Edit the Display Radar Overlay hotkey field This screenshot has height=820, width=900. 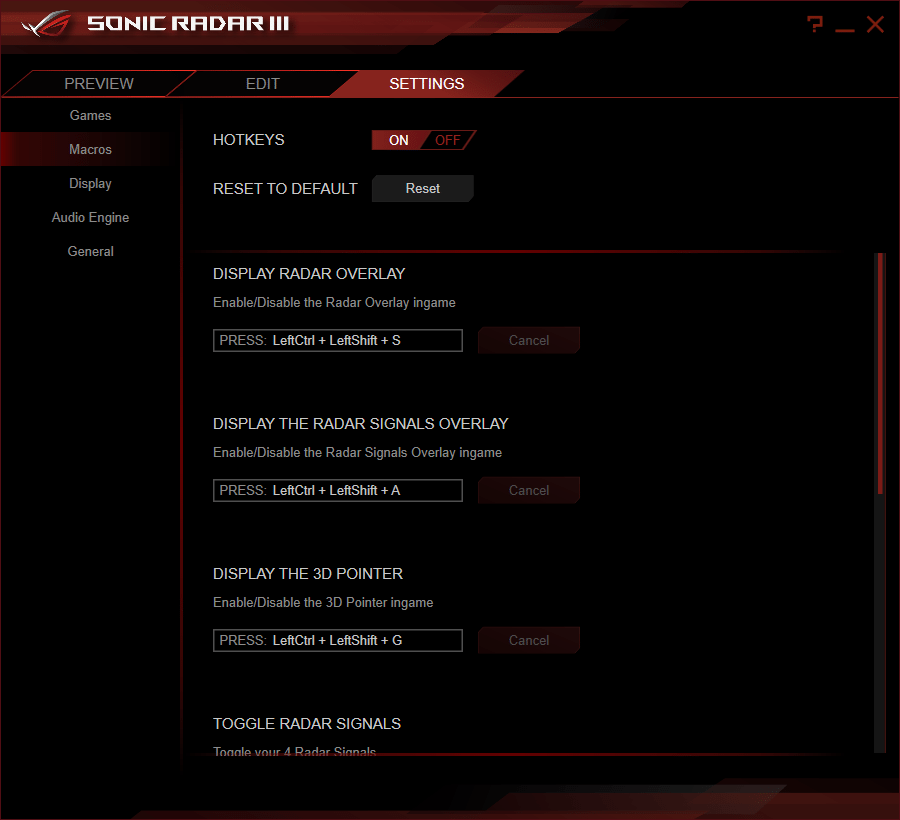(x=338, y=340)
